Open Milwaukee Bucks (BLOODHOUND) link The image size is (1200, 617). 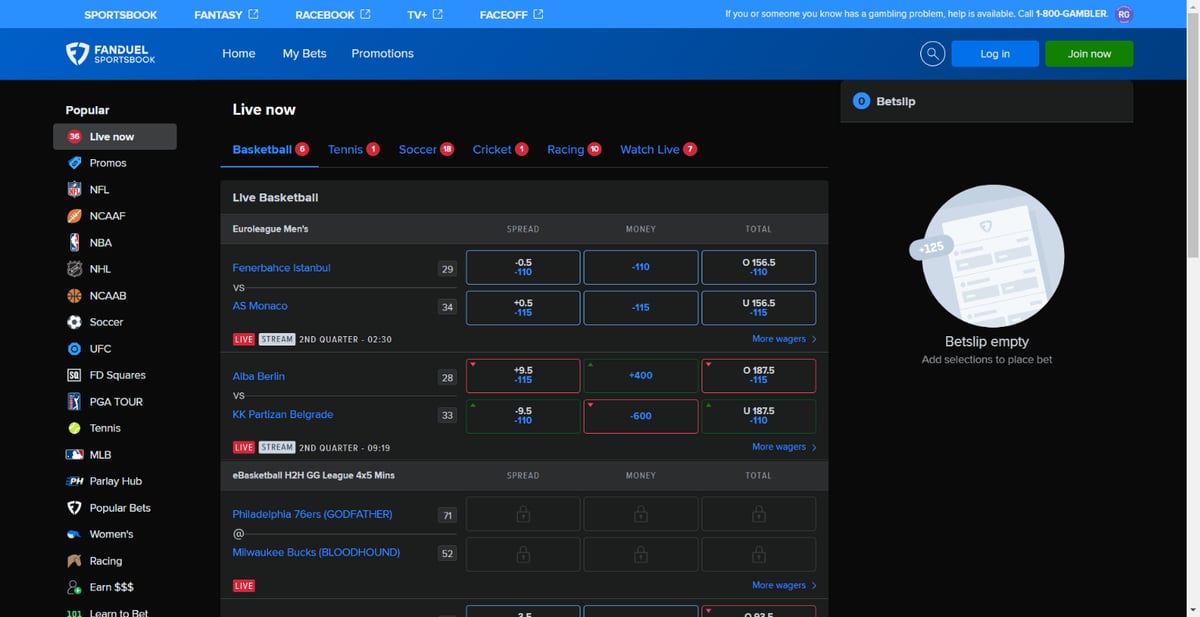(x=316, y=552)
